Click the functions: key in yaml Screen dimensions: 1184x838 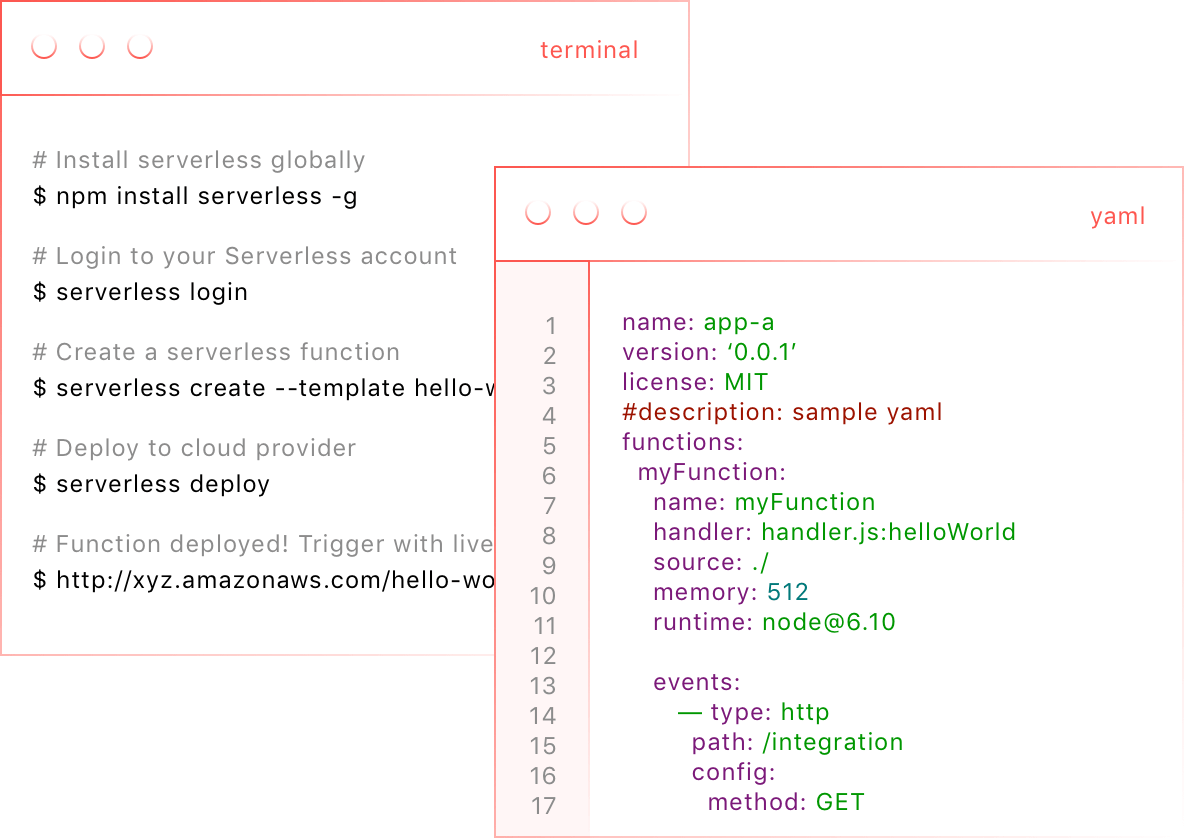tap(683, 442)
